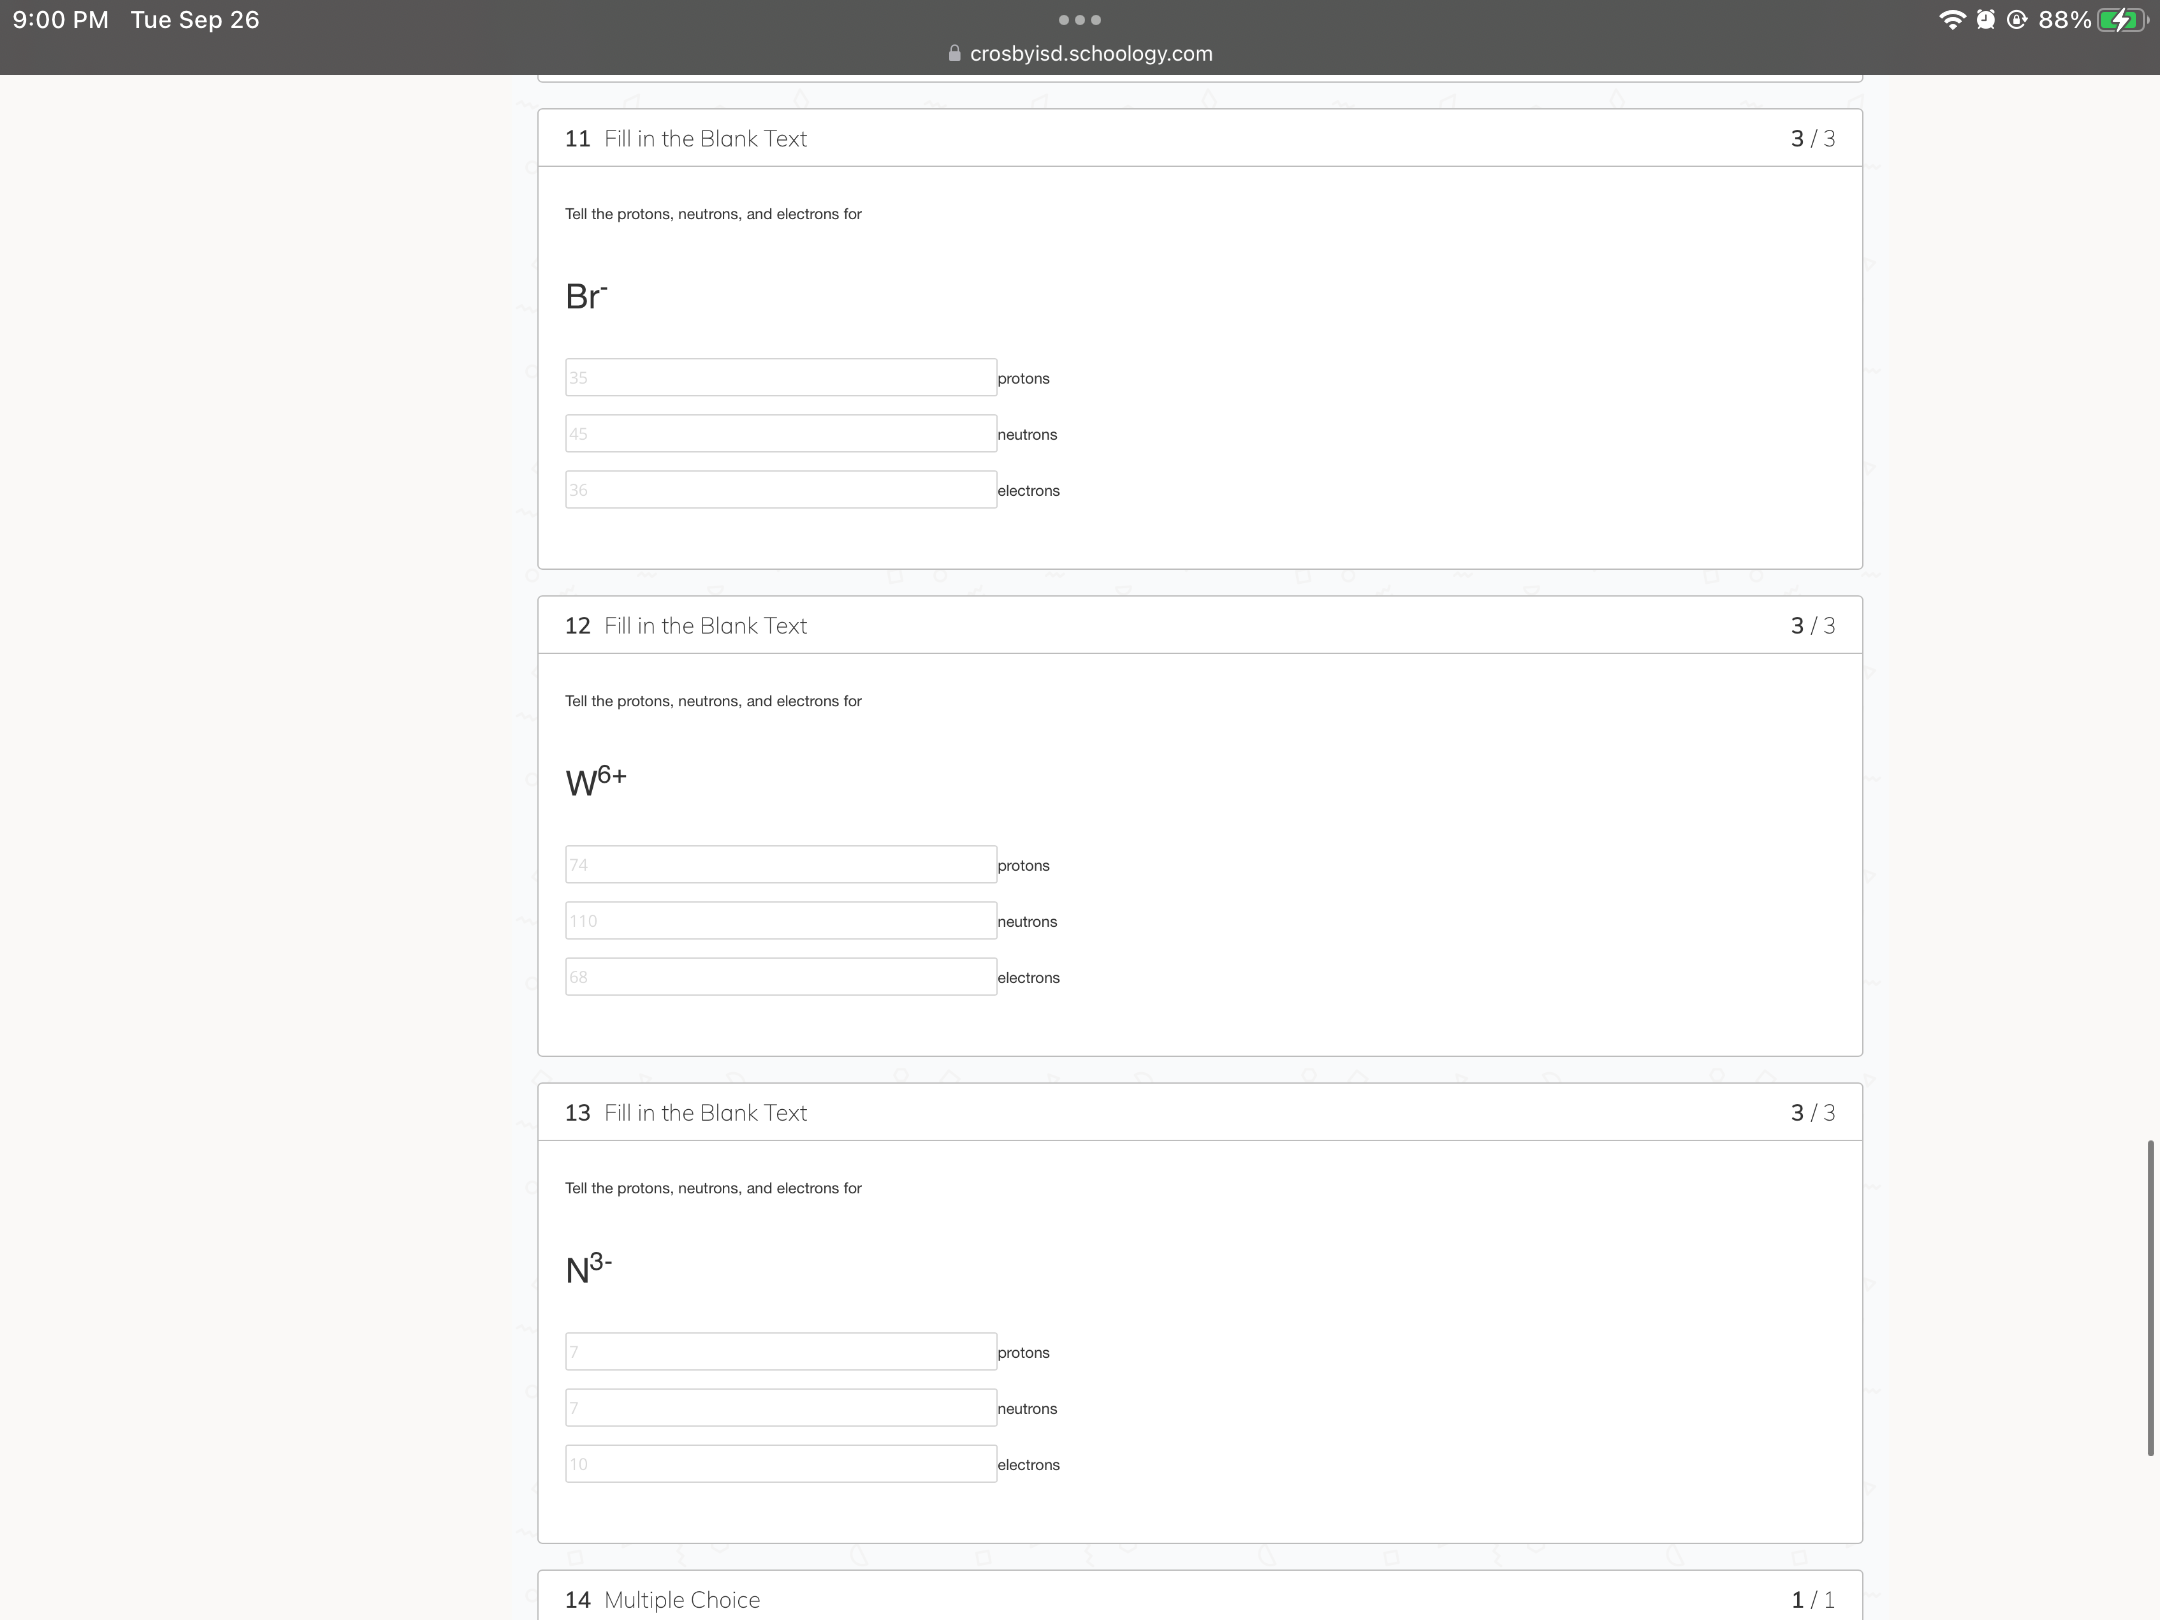Tap the three-dot multitasking menu
This screenshot has width=2160, height=1620.
coord(1080,20)
